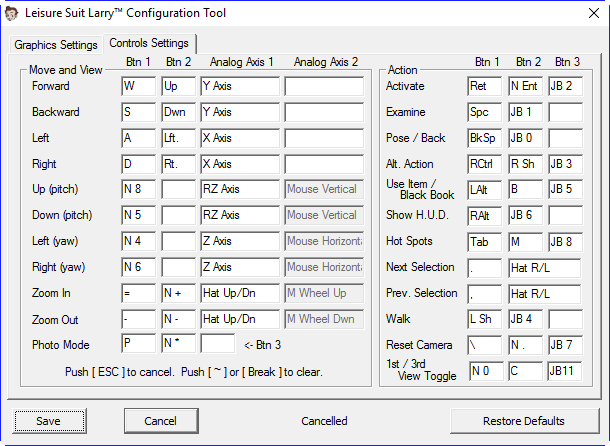This screenshot has width=610, height=446.
Task: Click Right (yaw) Mouse Horizontal field
Action: [x=324, y=267]
